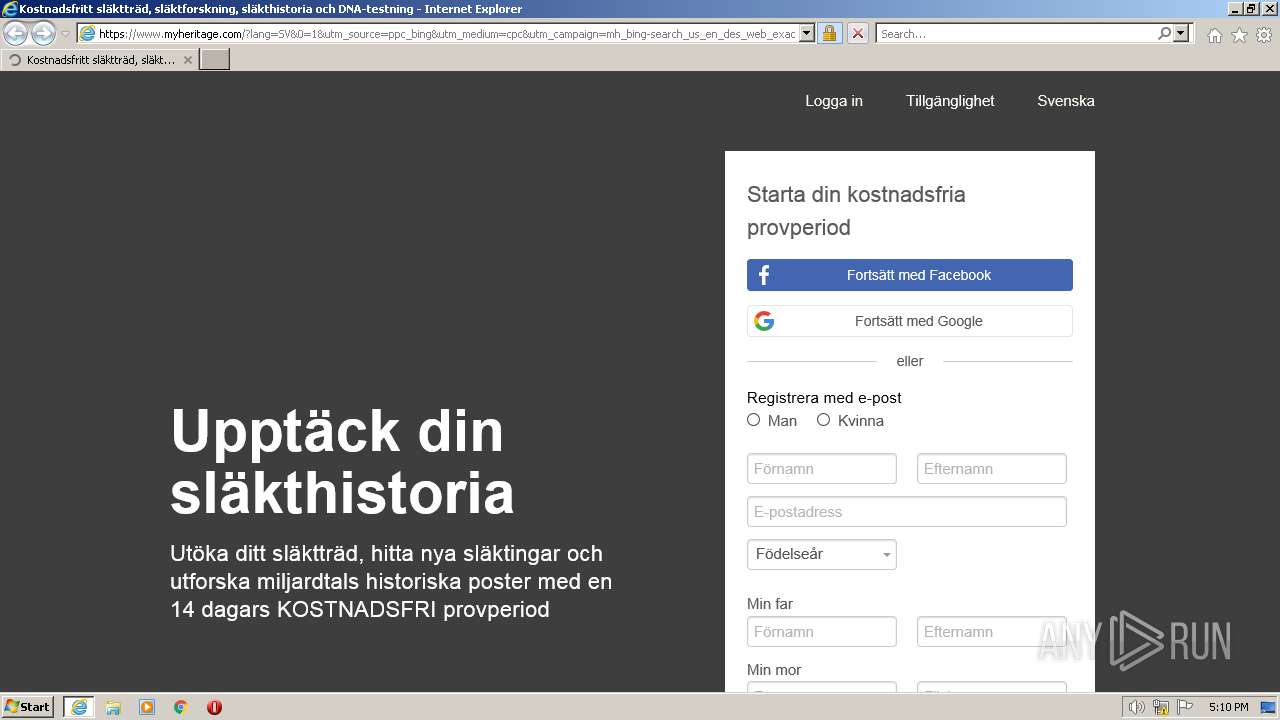Select the Man radio button
Image resolution: width=1280 pixels, height=720 pixels.
coord(754,420)
